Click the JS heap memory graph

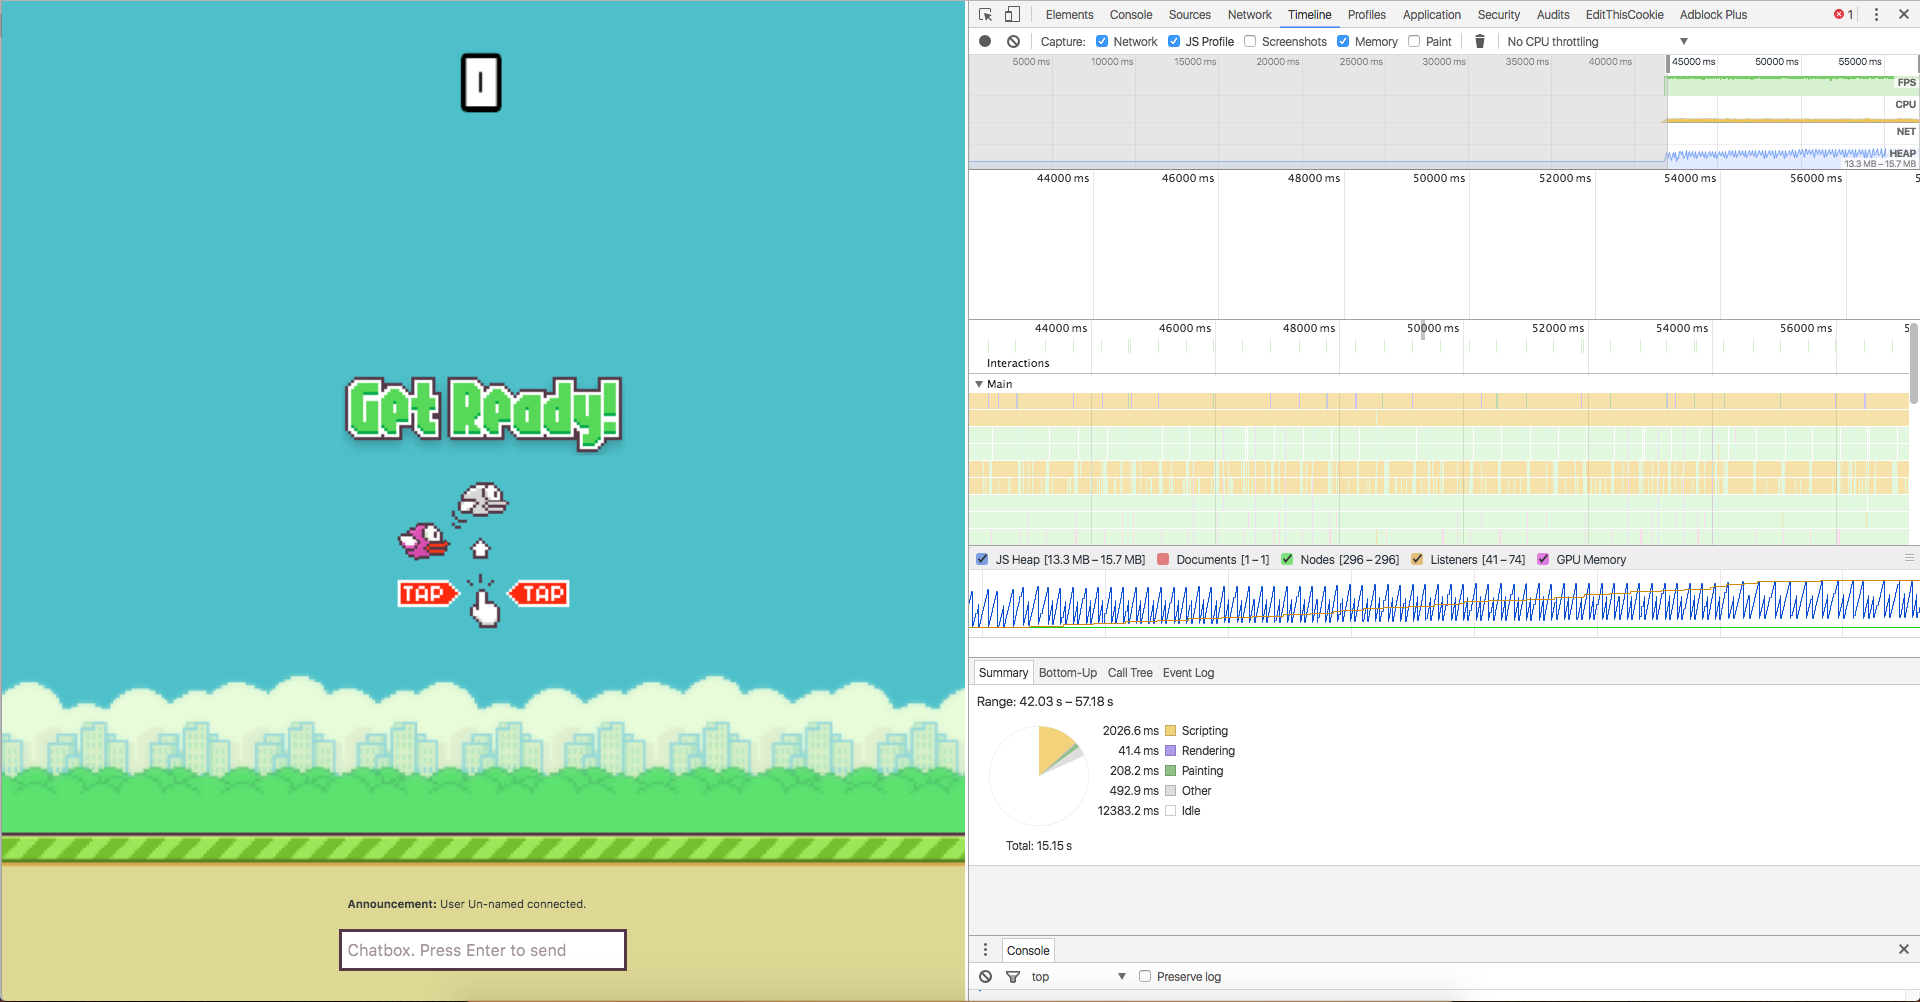(x=1444, y=604)
